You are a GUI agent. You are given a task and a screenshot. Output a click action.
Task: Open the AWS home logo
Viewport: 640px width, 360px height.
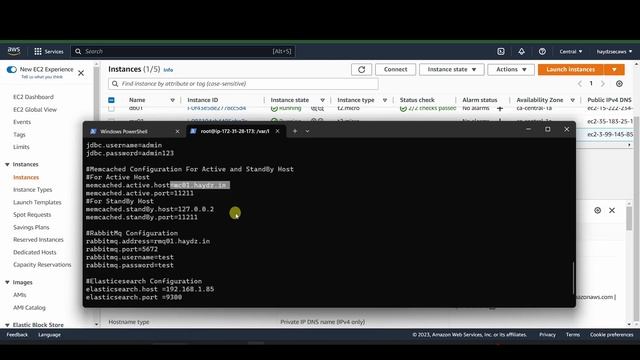tap(13, 51)
